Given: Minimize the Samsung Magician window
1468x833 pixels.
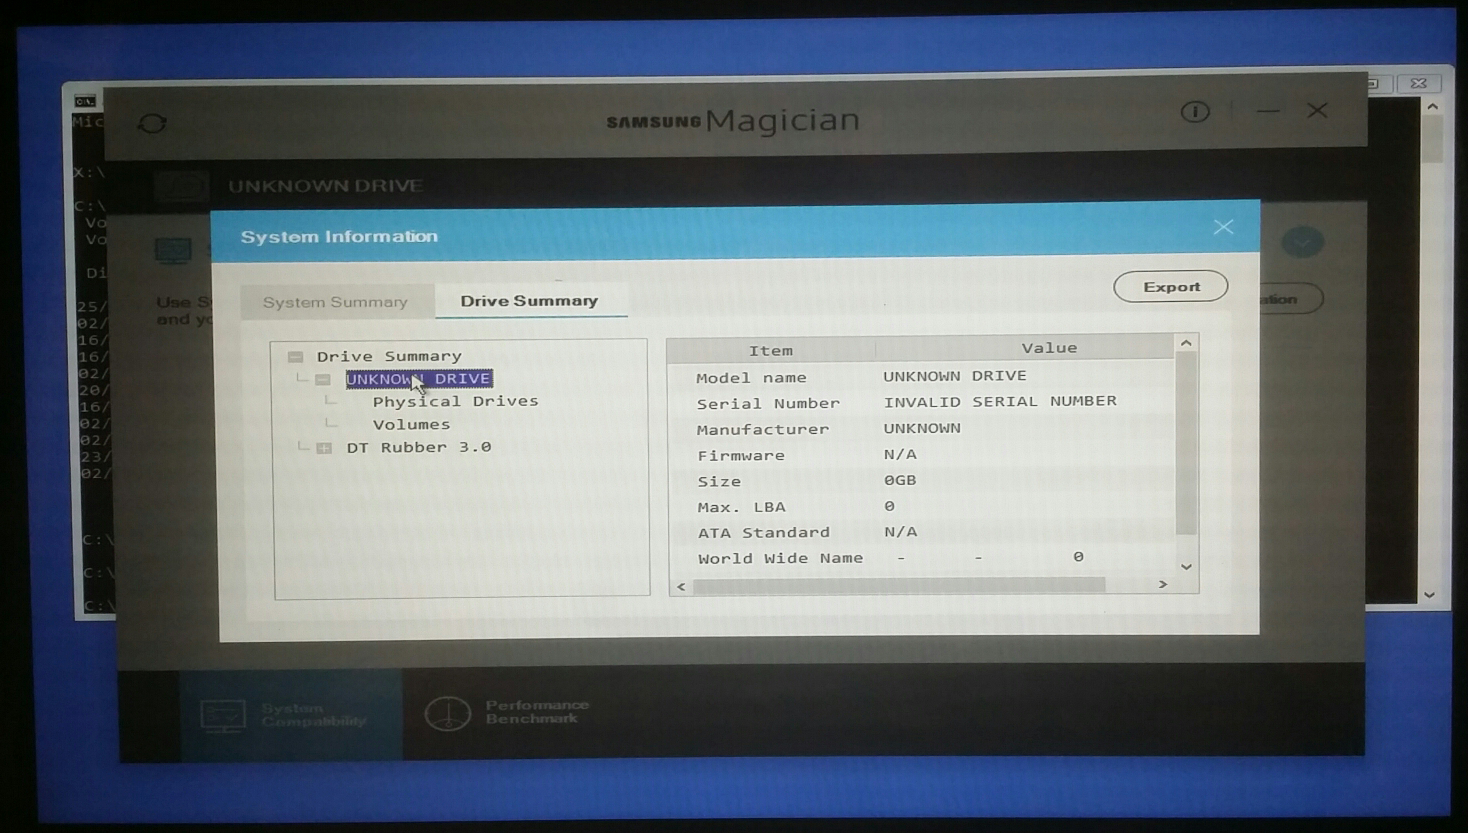Looking at the screenshot, I should tap(1269, 111).
